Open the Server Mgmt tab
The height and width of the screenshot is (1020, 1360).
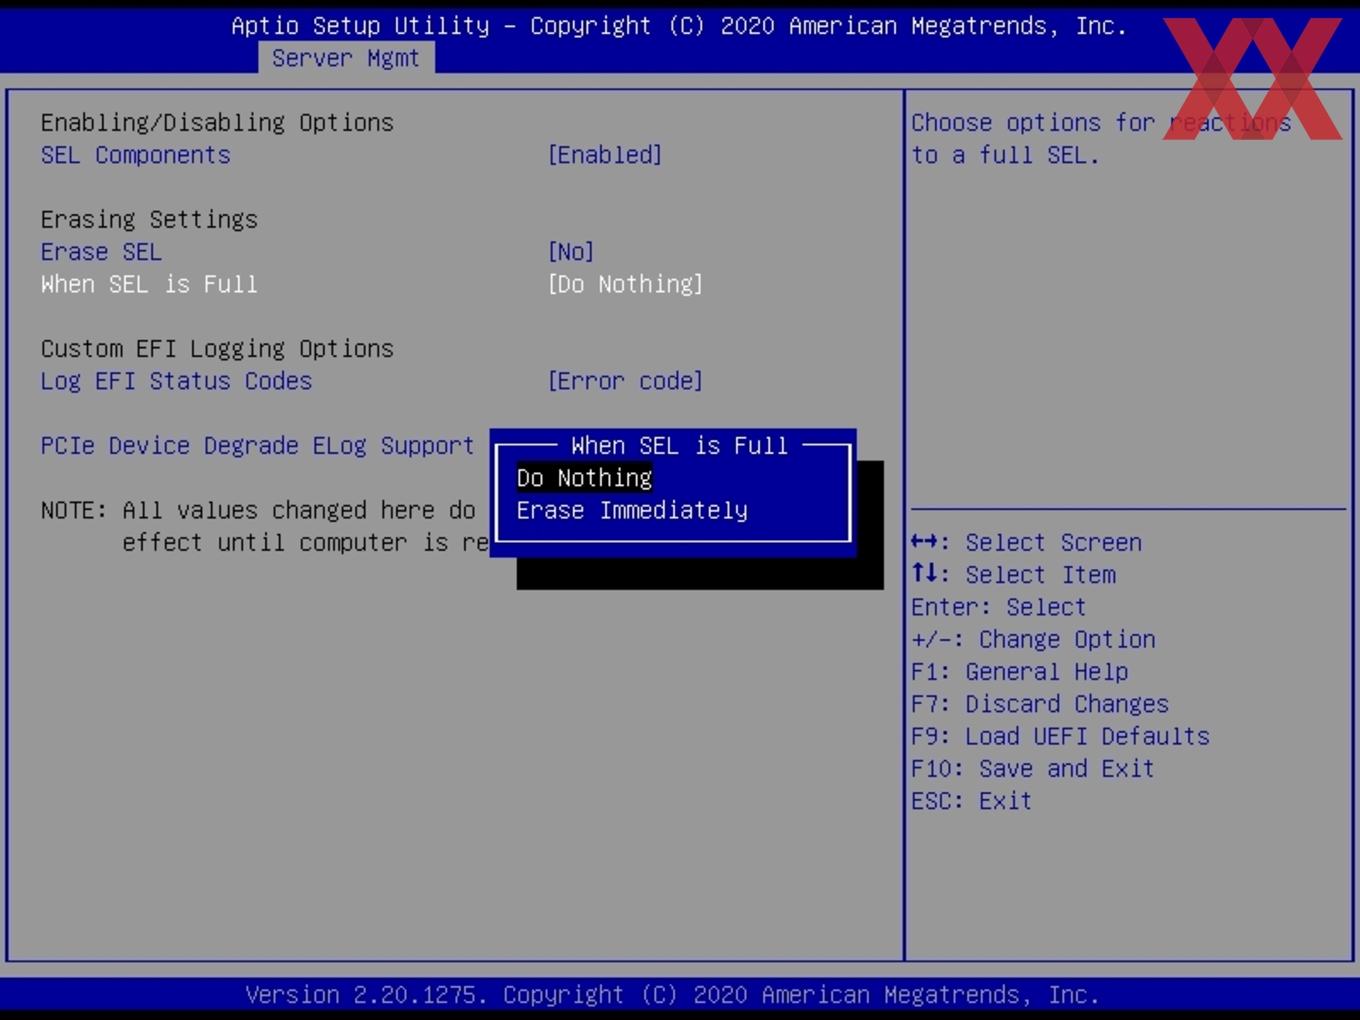[346, 58]
